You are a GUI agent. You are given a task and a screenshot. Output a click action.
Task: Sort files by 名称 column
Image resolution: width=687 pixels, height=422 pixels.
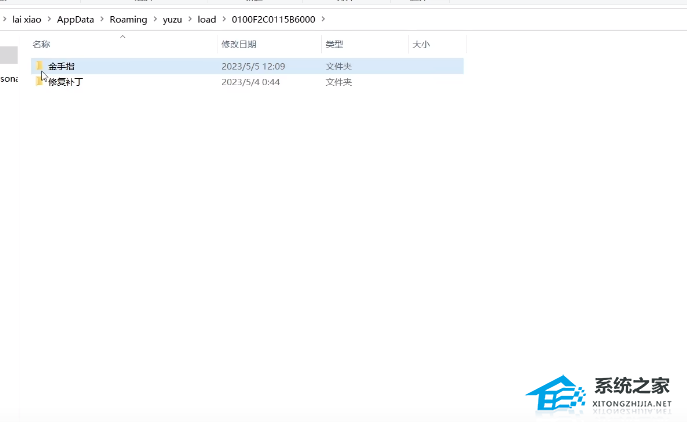(x=41, y=44)
